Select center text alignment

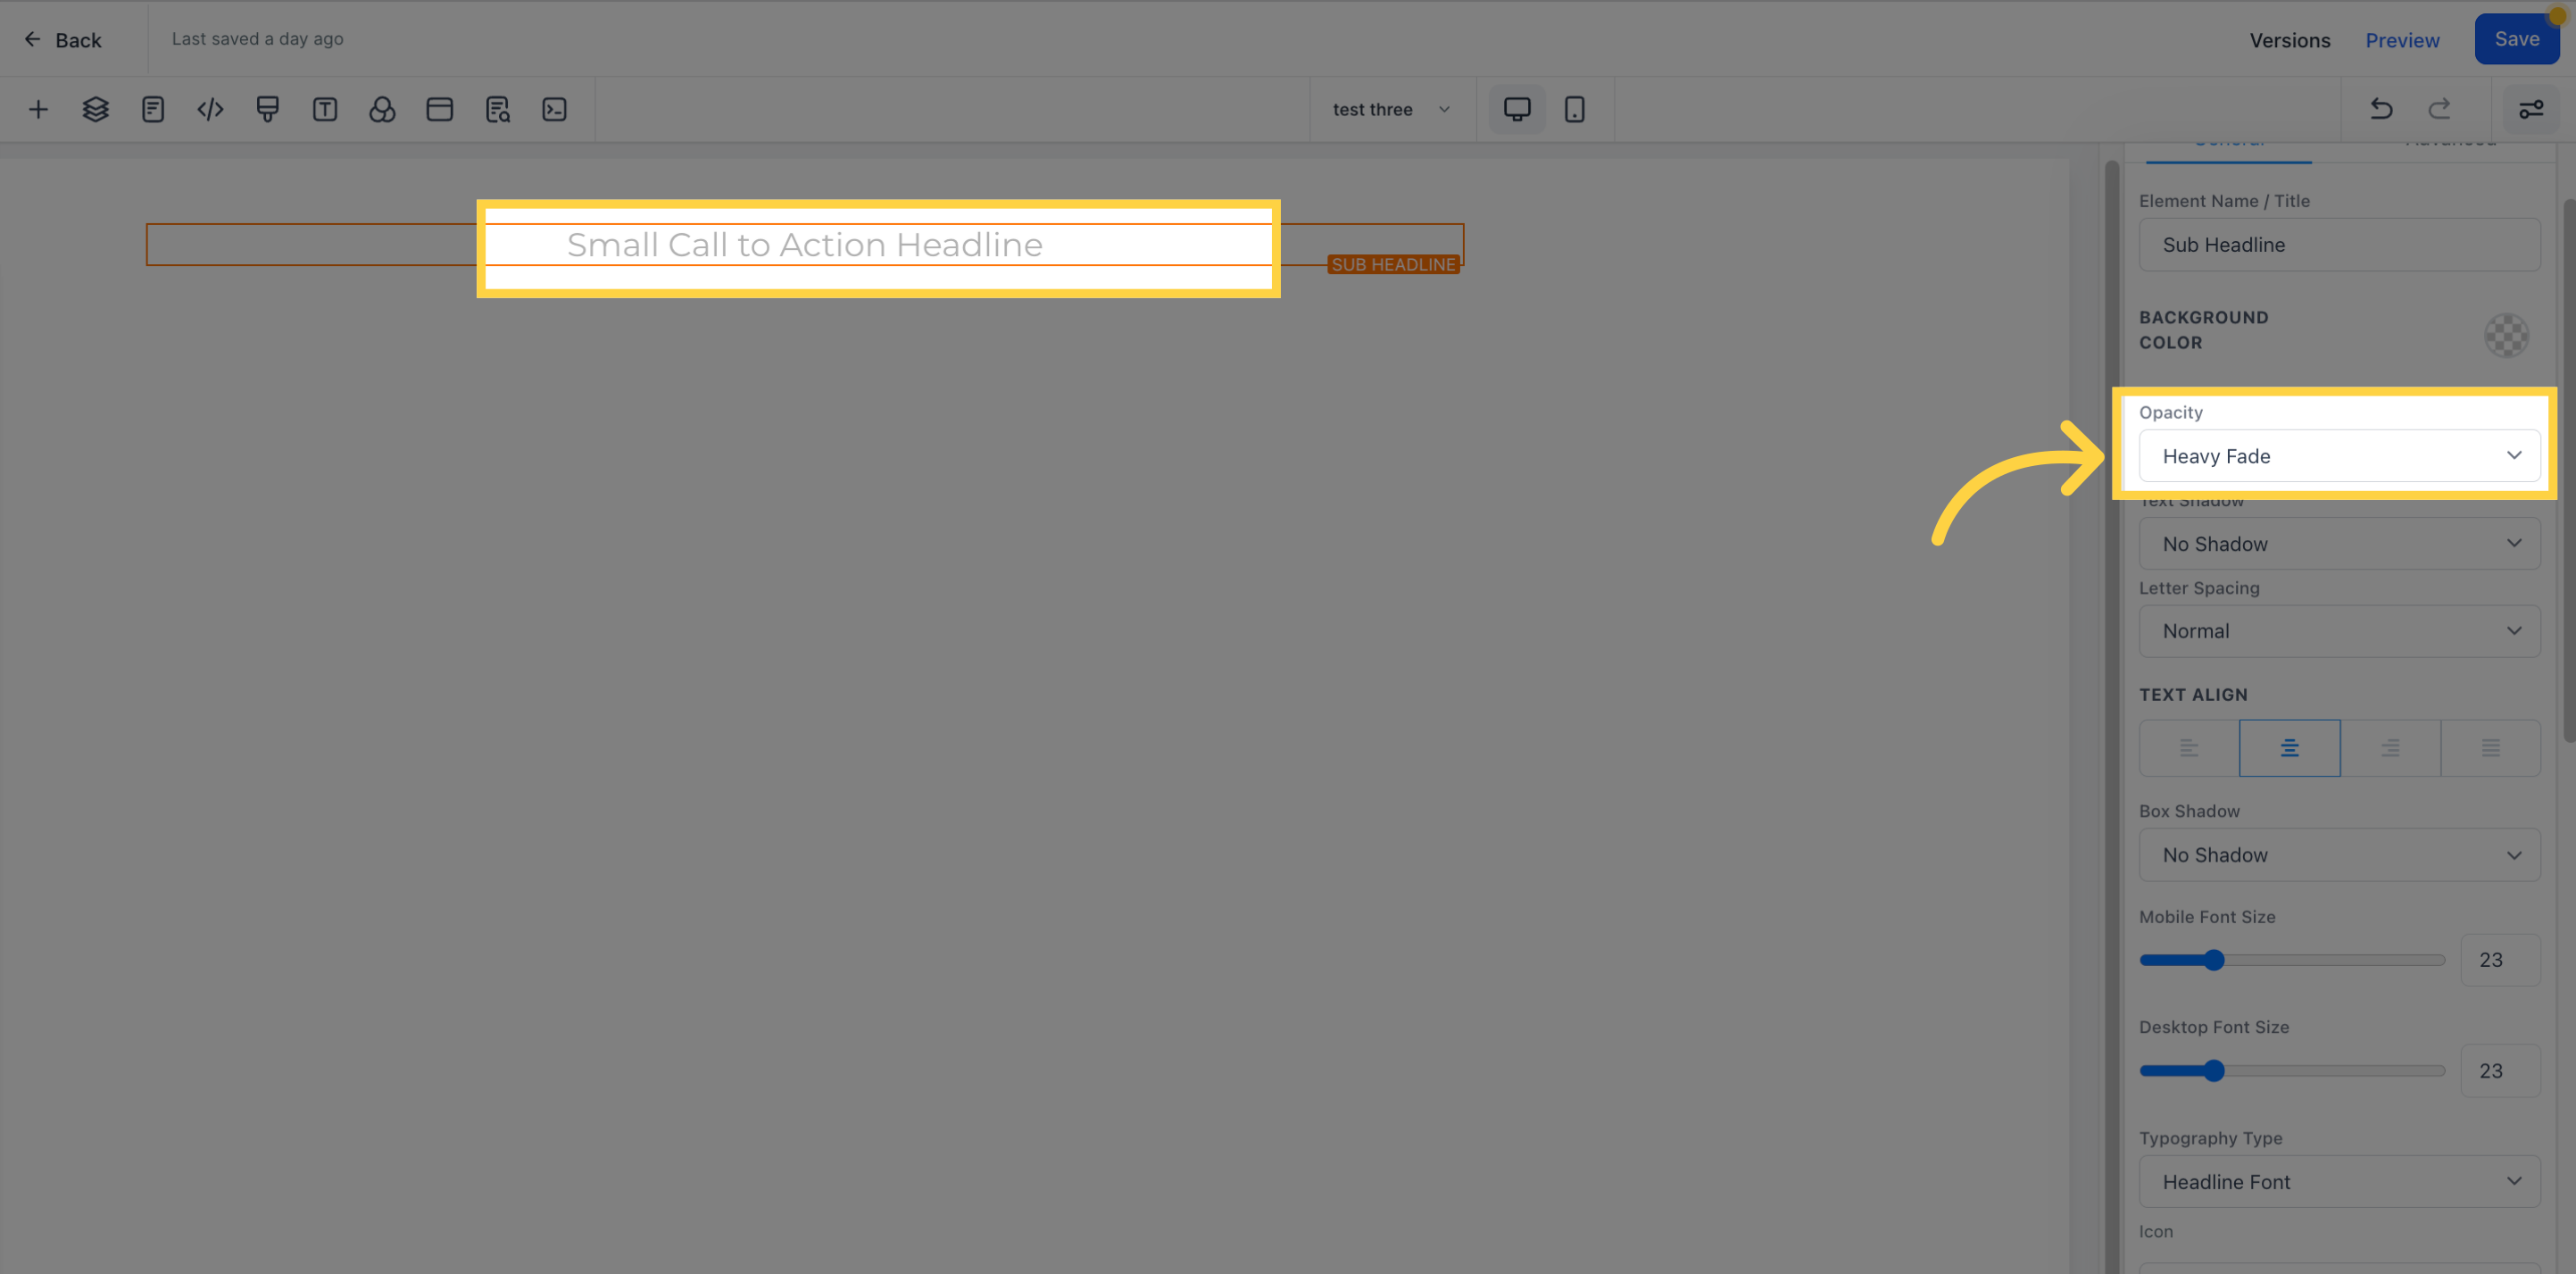[x=2289, y=748]
